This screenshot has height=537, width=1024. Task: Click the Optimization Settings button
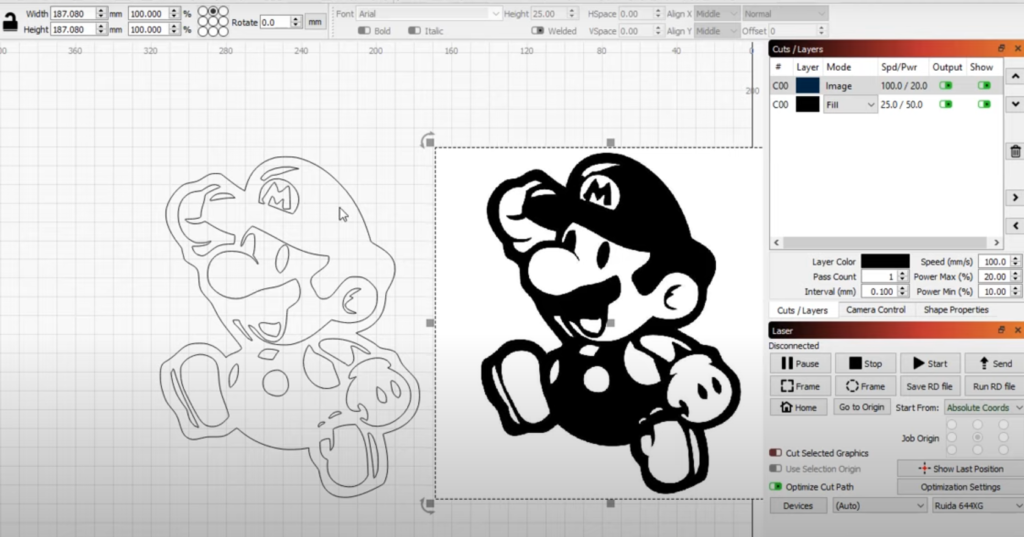[959, 487]
